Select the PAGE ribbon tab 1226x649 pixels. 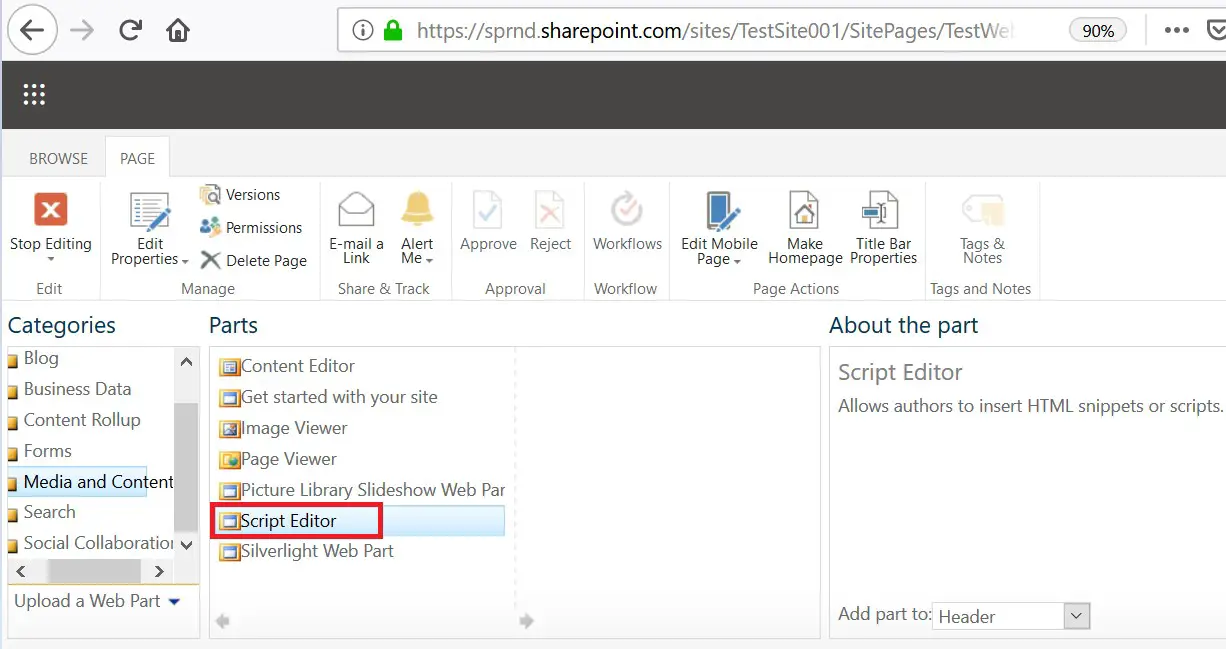point(138,158)
